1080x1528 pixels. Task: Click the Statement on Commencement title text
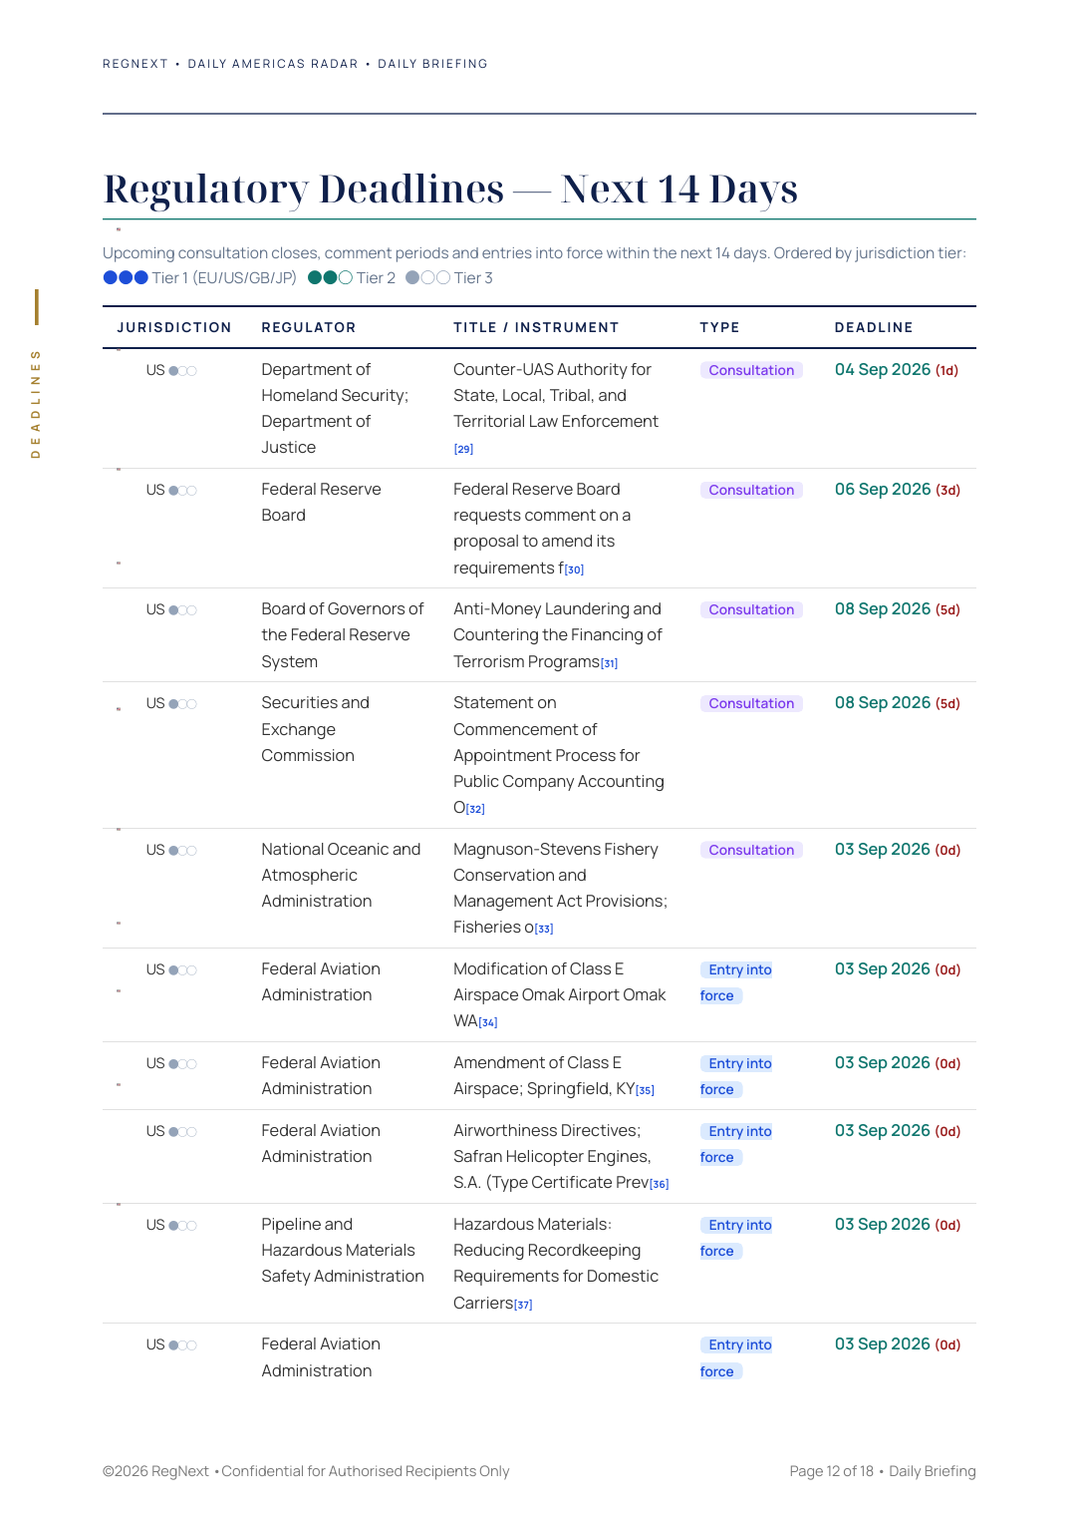pos(558,756)
